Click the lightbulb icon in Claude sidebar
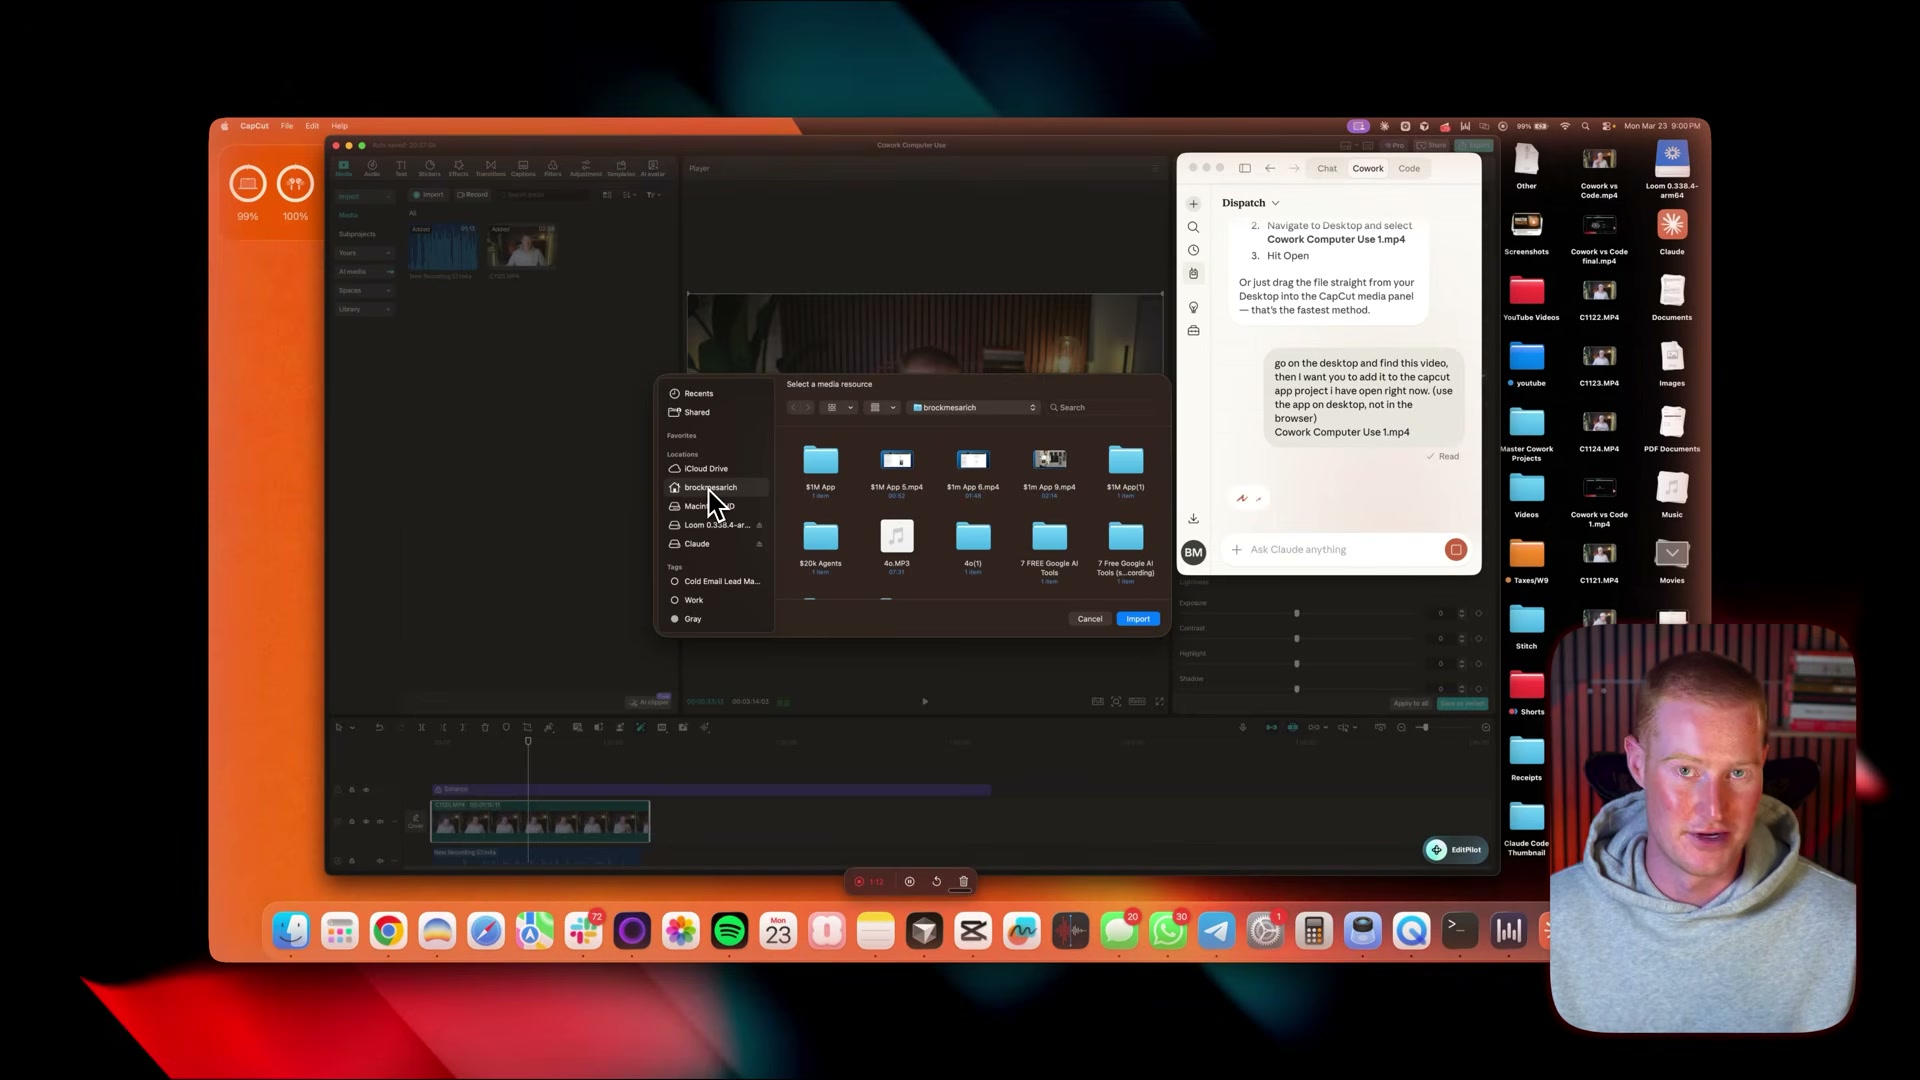Image resolution: width=1920 pixels, height=1080 pixels. click(1193, 307)
